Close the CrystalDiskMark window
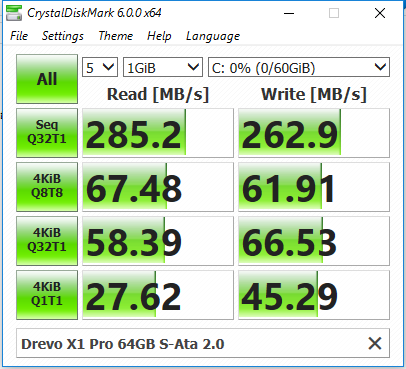 [380, 13]
